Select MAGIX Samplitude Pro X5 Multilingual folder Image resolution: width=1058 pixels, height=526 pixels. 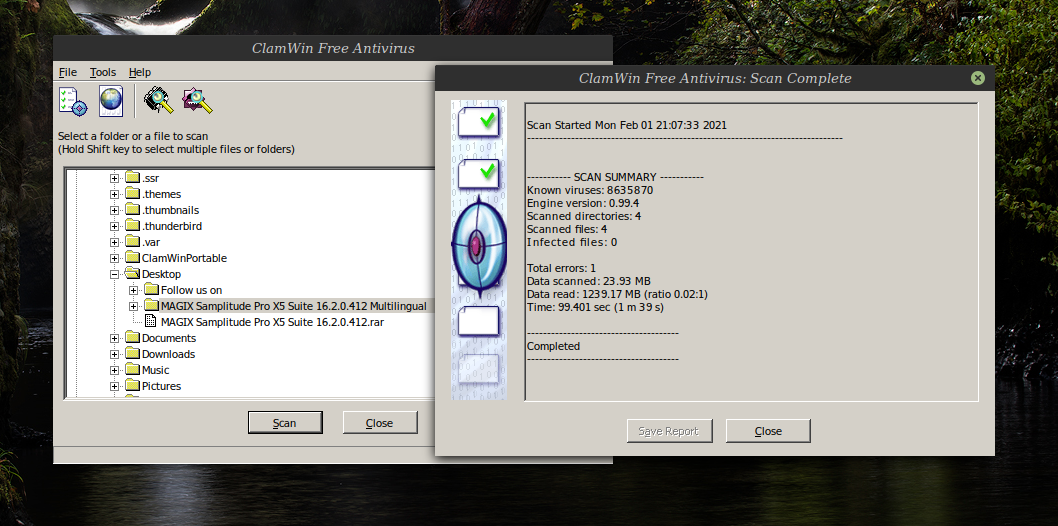(x=294, y=306)
